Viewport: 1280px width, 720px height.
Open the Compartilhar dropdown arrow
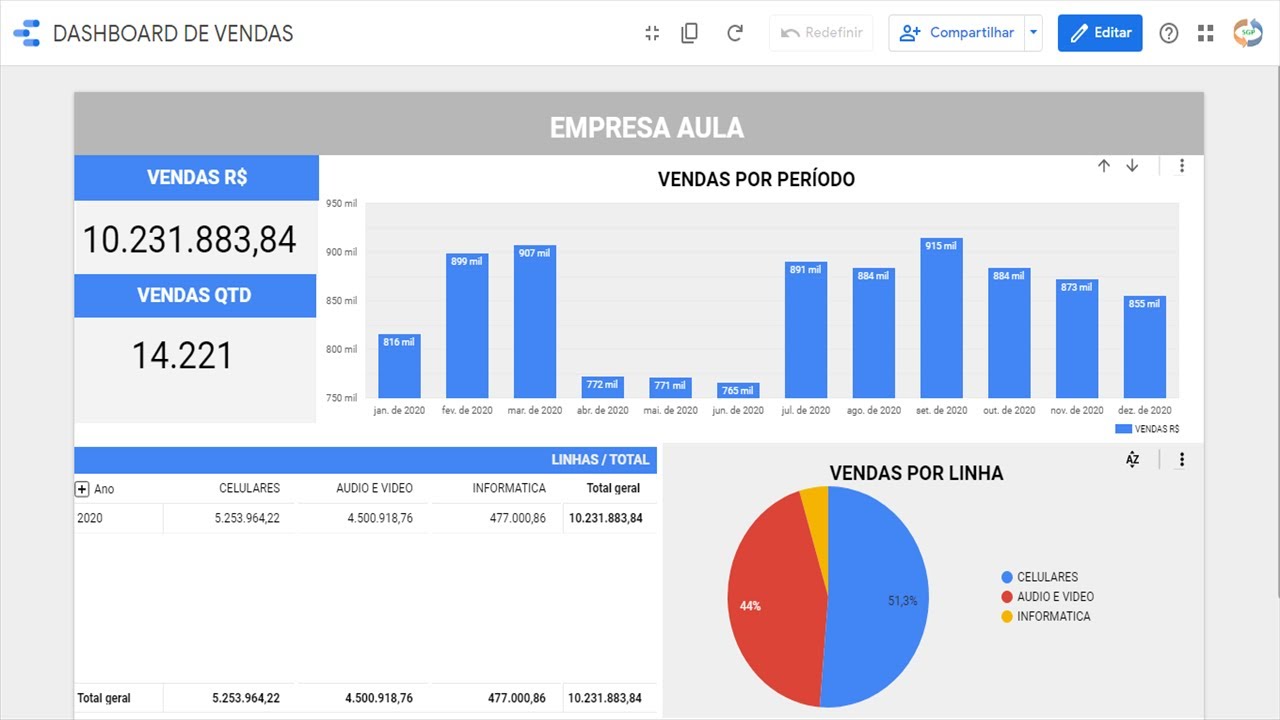click(1034, 33)
